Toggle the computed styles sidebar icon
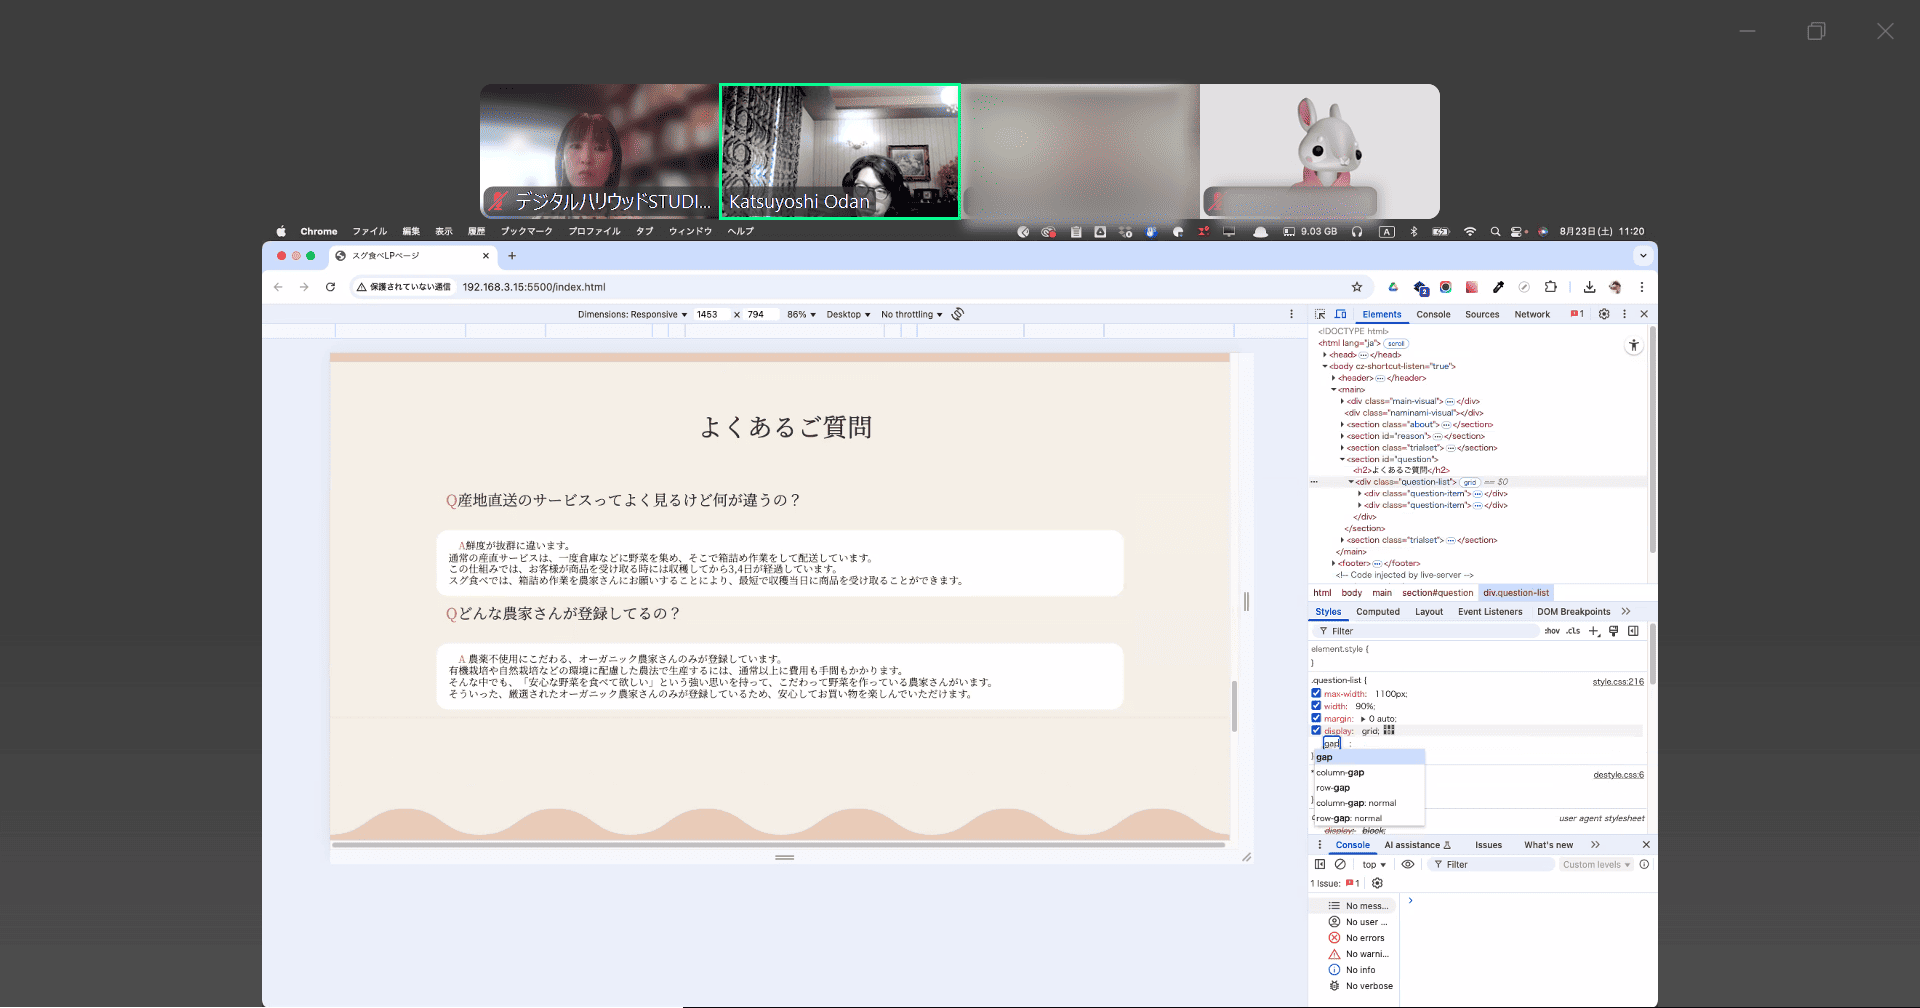This screenshot has height=1008, width=1920. click(x=1633, y=631)
